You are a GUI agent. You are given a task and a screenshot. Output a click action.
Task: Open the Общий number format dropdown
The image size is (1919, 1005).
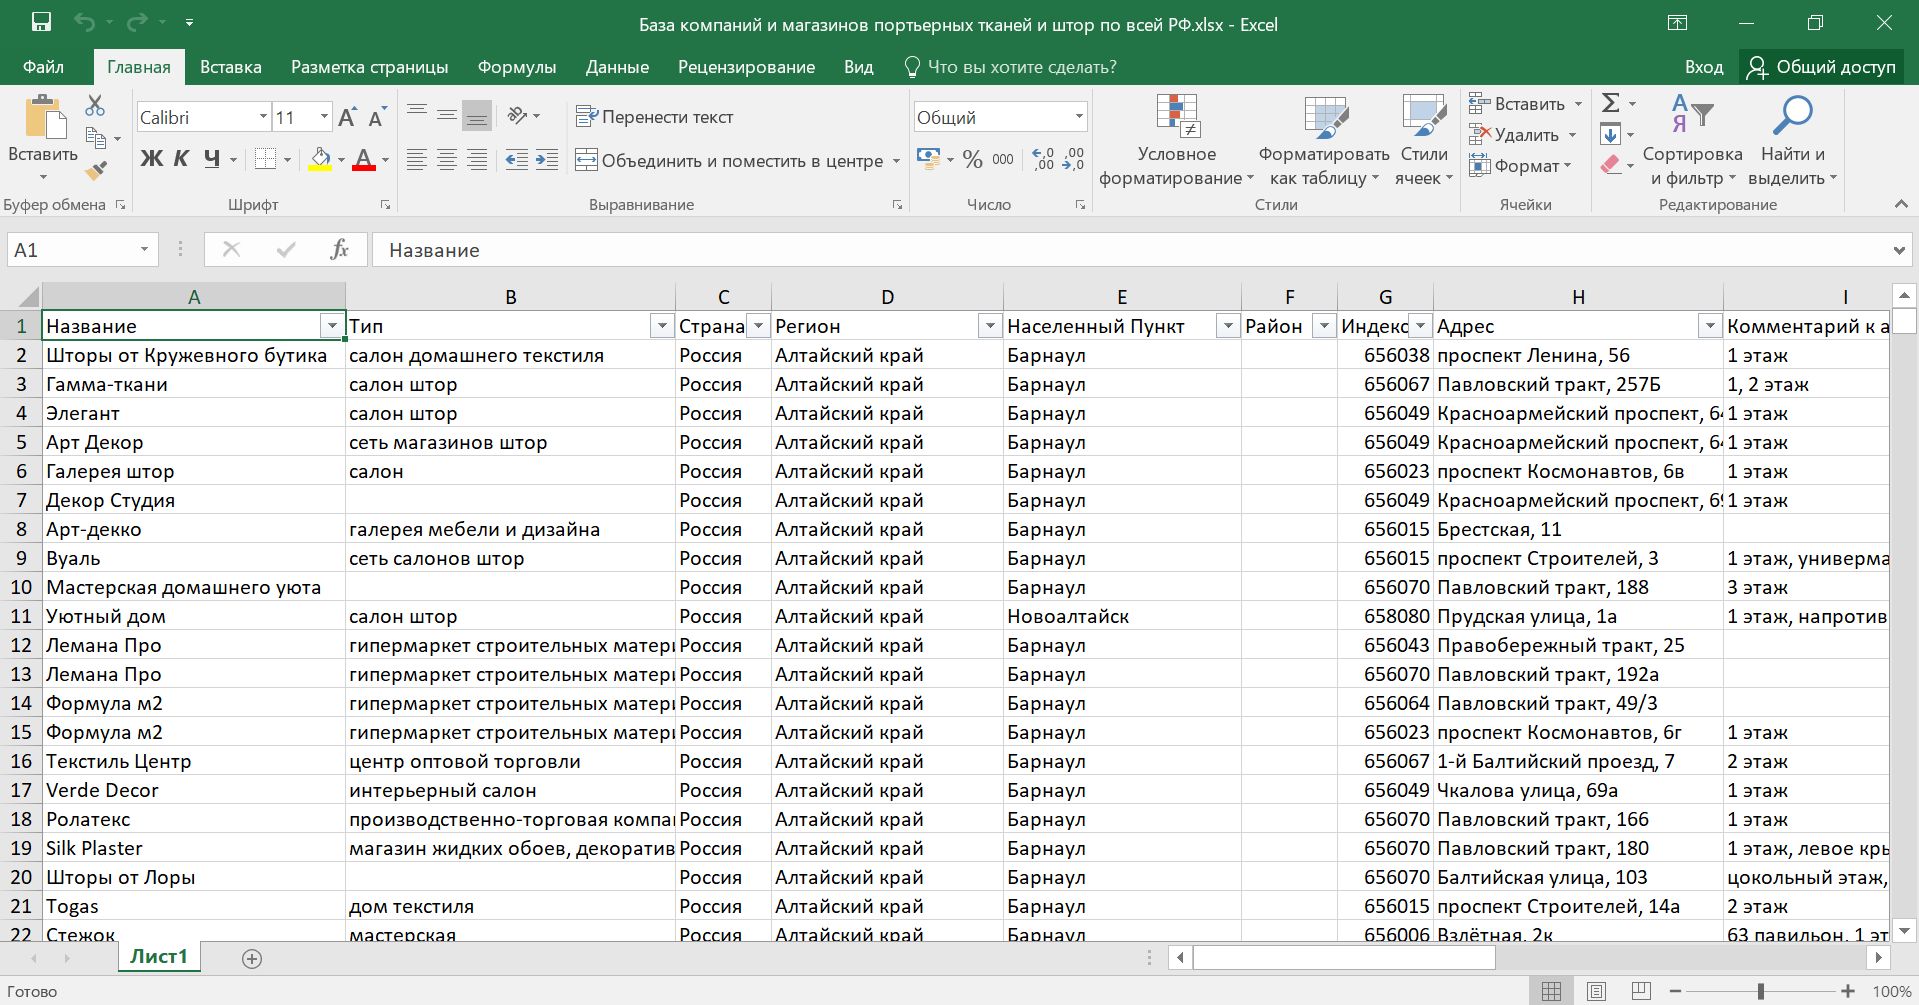(x=1079, y=117)
